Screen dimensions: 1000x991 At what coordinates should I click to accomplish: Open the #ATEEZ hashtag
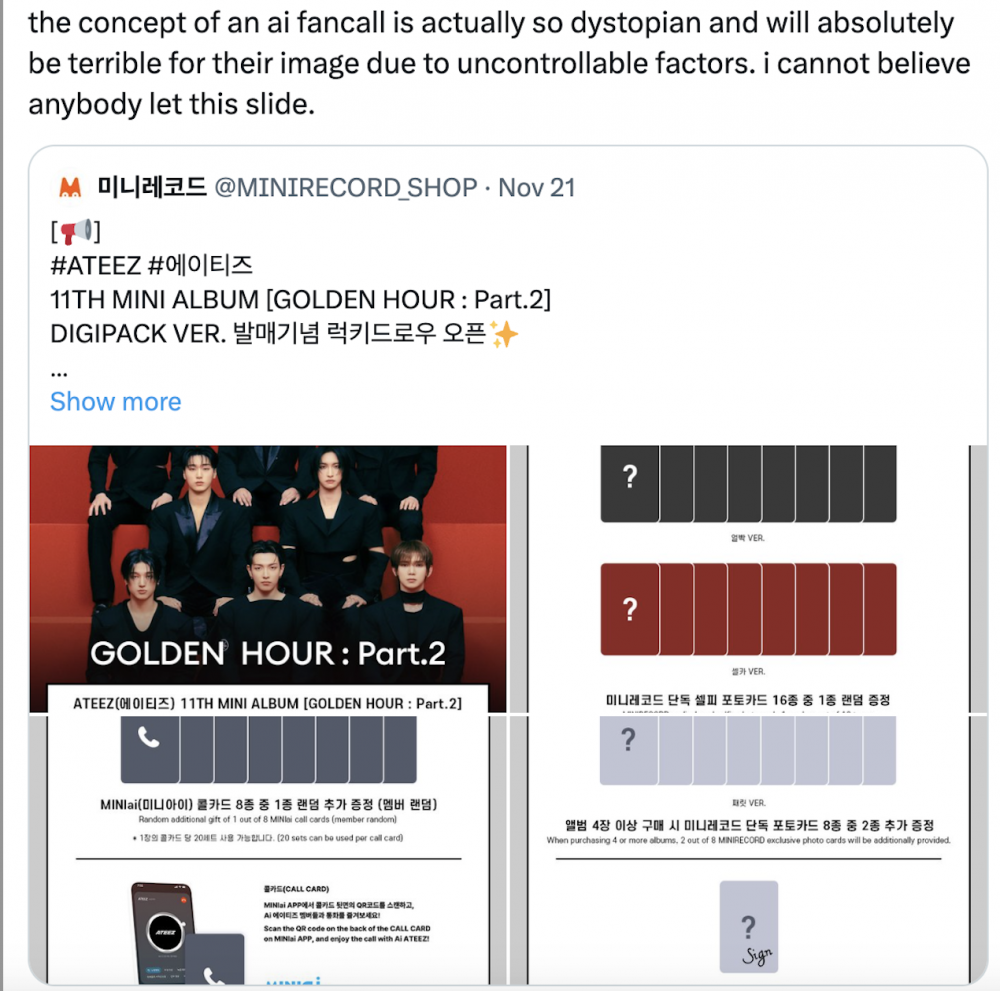point(96,265)
